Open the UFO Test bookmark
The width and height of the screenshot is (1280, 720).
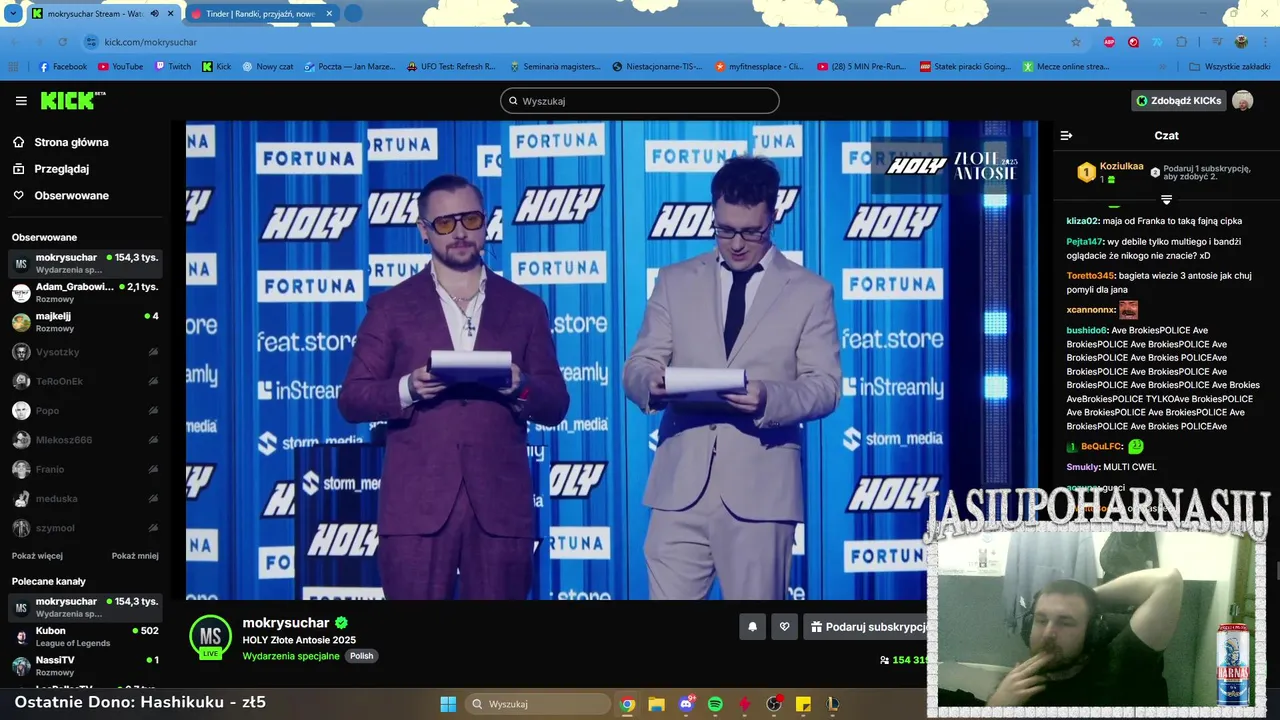(451, 67)
